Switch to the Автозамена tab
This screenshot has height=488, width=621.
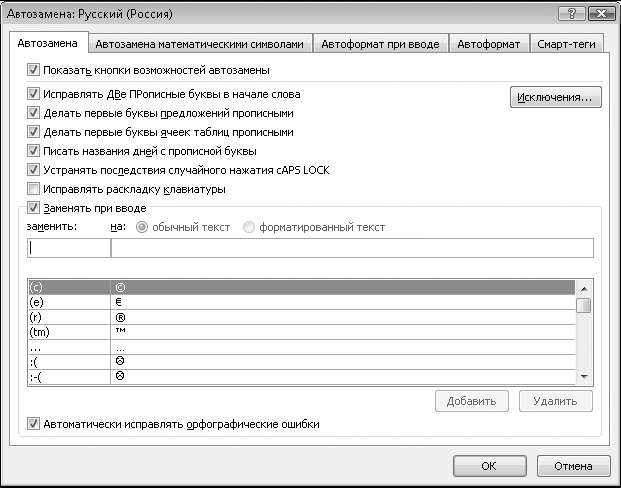pyautogui.click(x=48, y=43)
